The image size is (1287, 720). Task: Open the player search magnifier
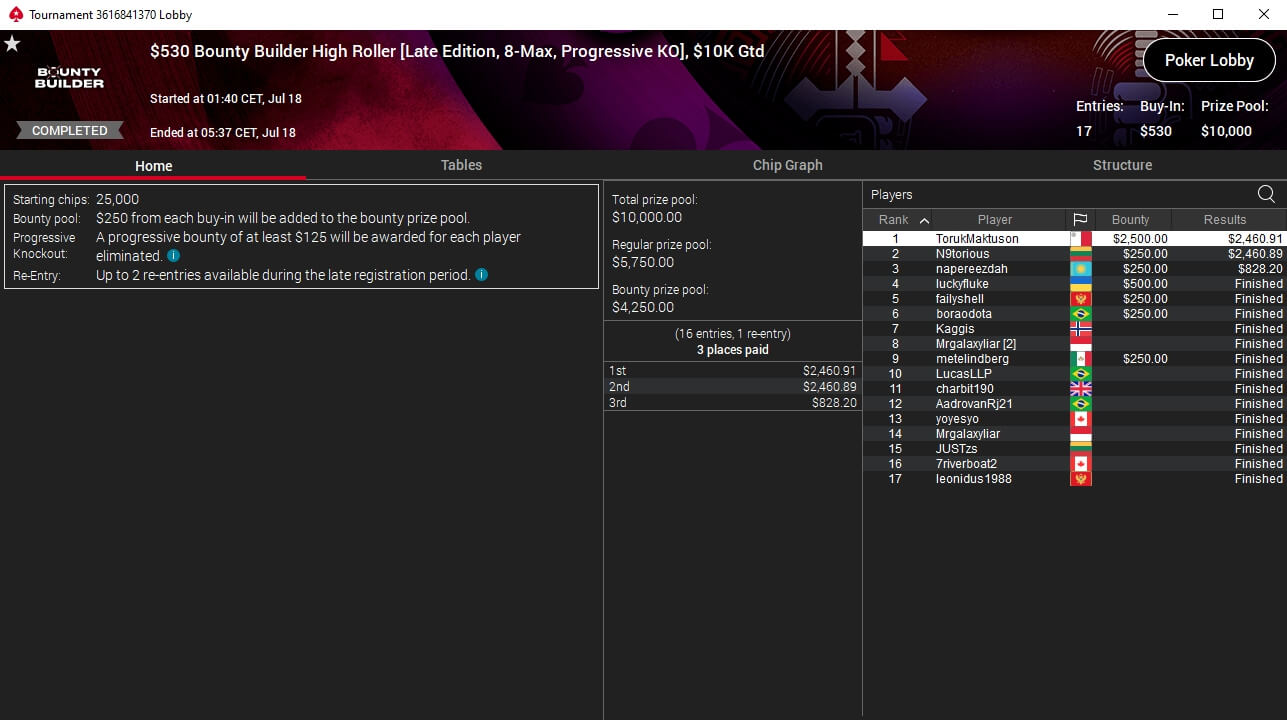coord(1266,195)
